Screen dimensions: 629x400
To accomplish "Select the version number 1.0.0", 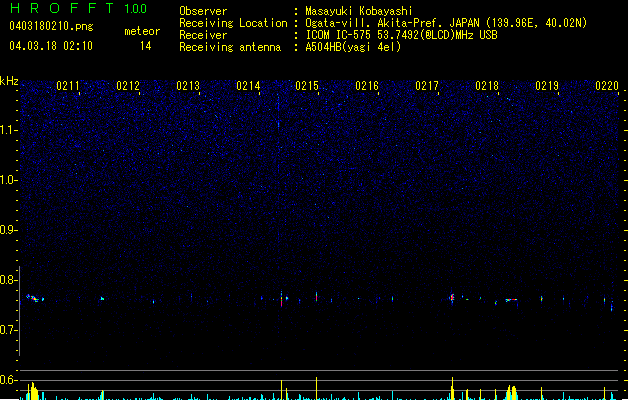I will (135, 8).
